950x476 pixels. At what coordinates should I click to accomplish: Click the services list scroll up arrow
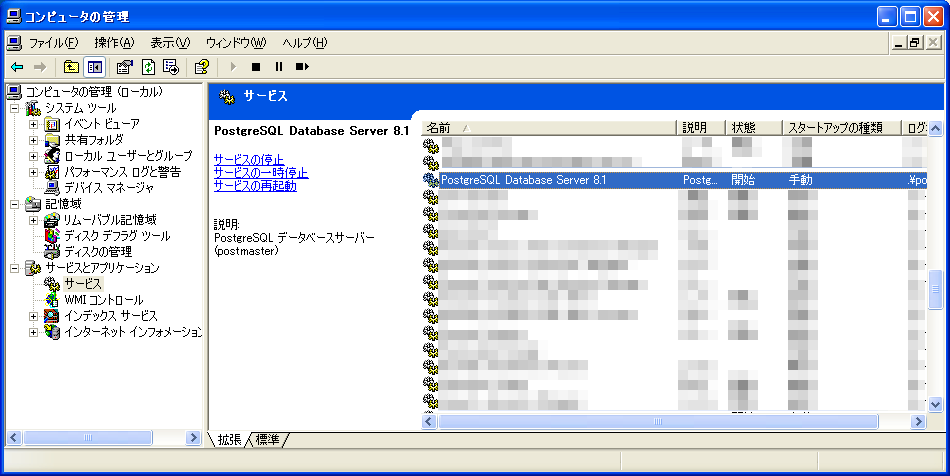(x=935, y=128)
